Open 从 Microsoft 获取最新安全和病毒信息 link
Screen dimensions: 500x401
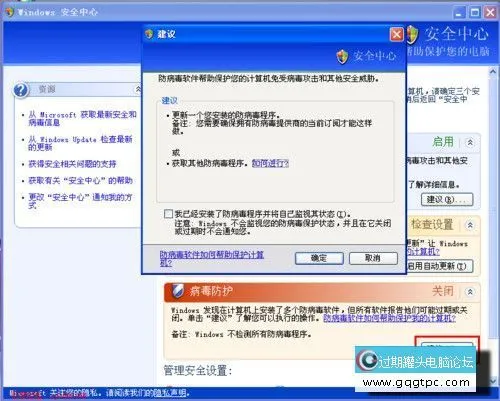click(x=82, y=119)
